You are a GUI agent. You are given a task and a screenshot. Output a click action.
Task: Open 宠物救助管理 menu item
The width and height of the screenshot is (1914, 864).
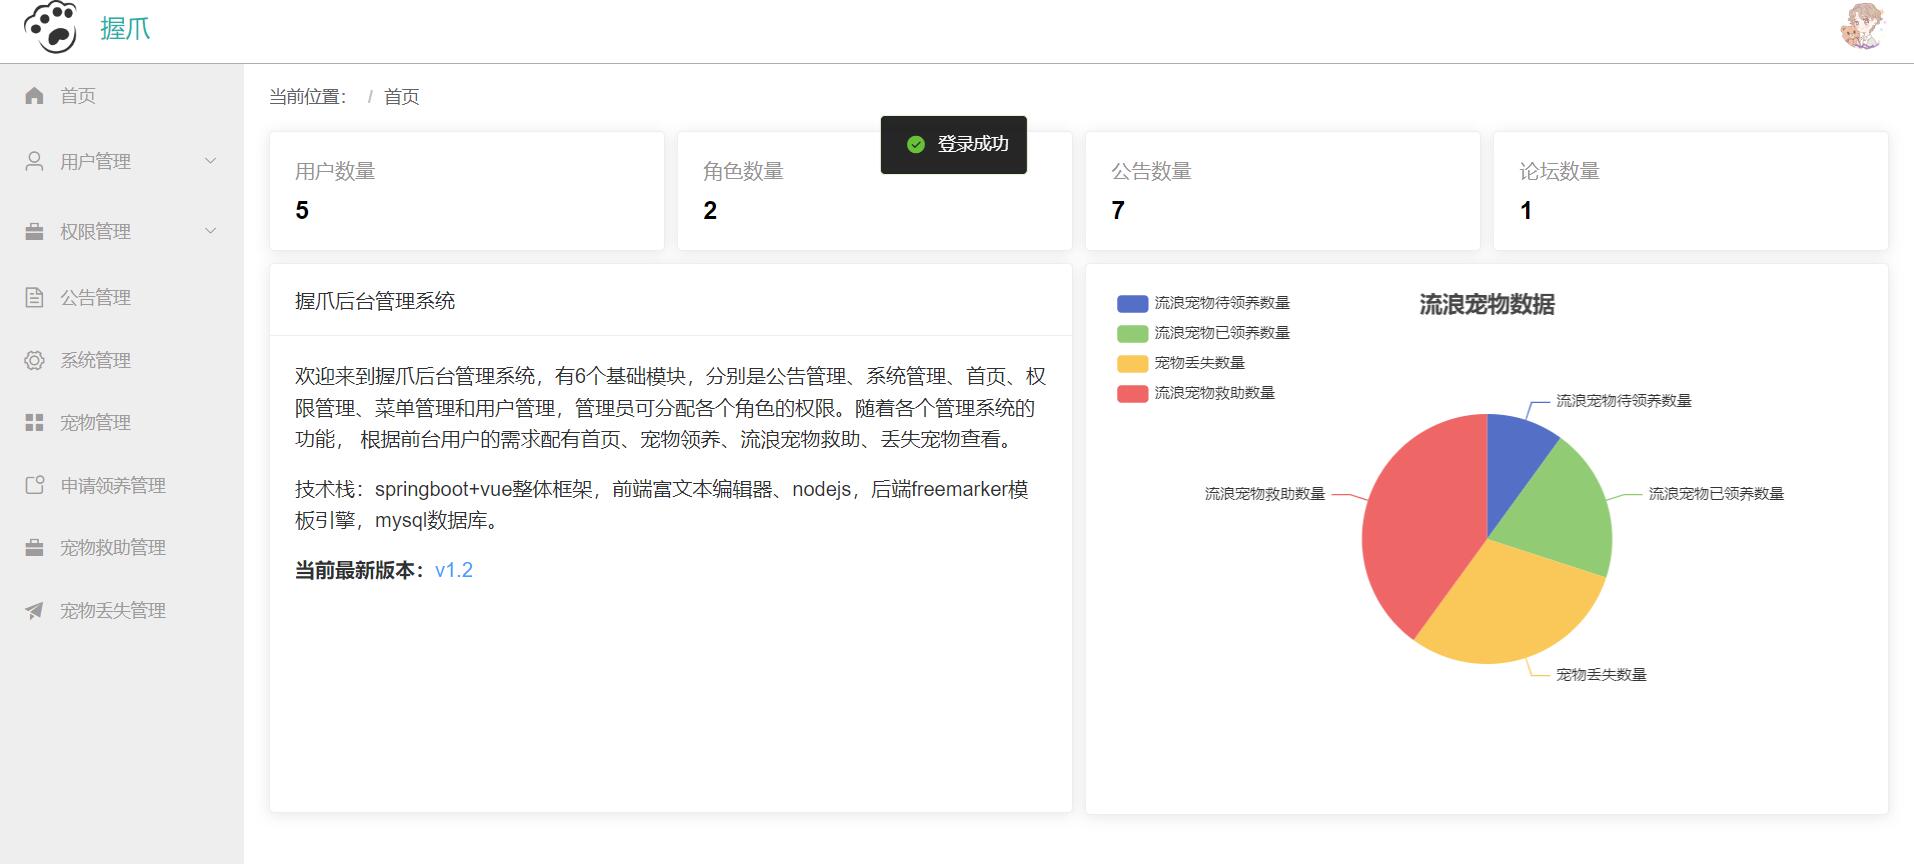121,547
